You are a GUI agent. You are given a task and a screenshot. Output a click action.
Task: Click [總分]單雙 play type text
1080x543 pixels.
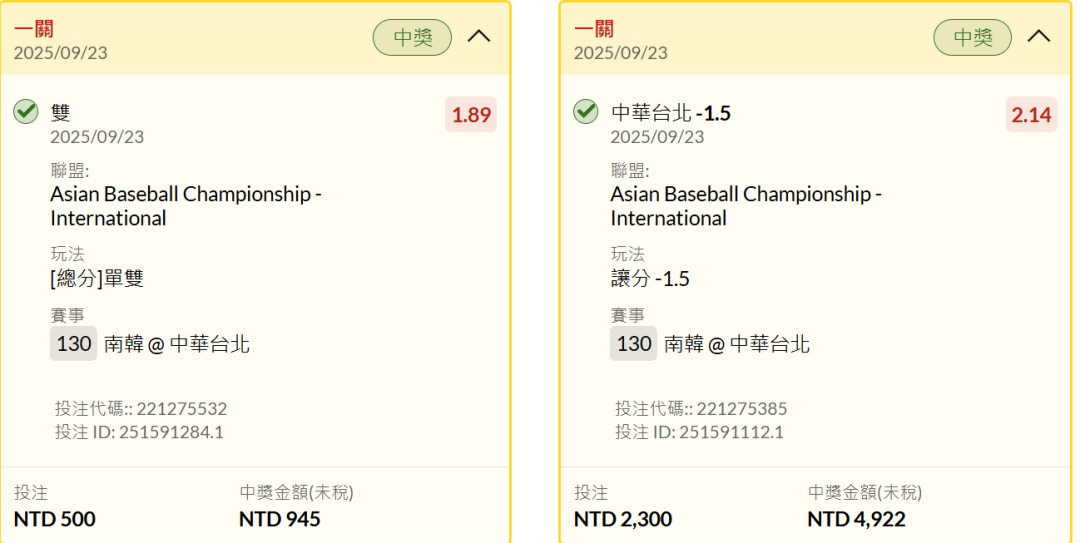click(x=97, y=278)
